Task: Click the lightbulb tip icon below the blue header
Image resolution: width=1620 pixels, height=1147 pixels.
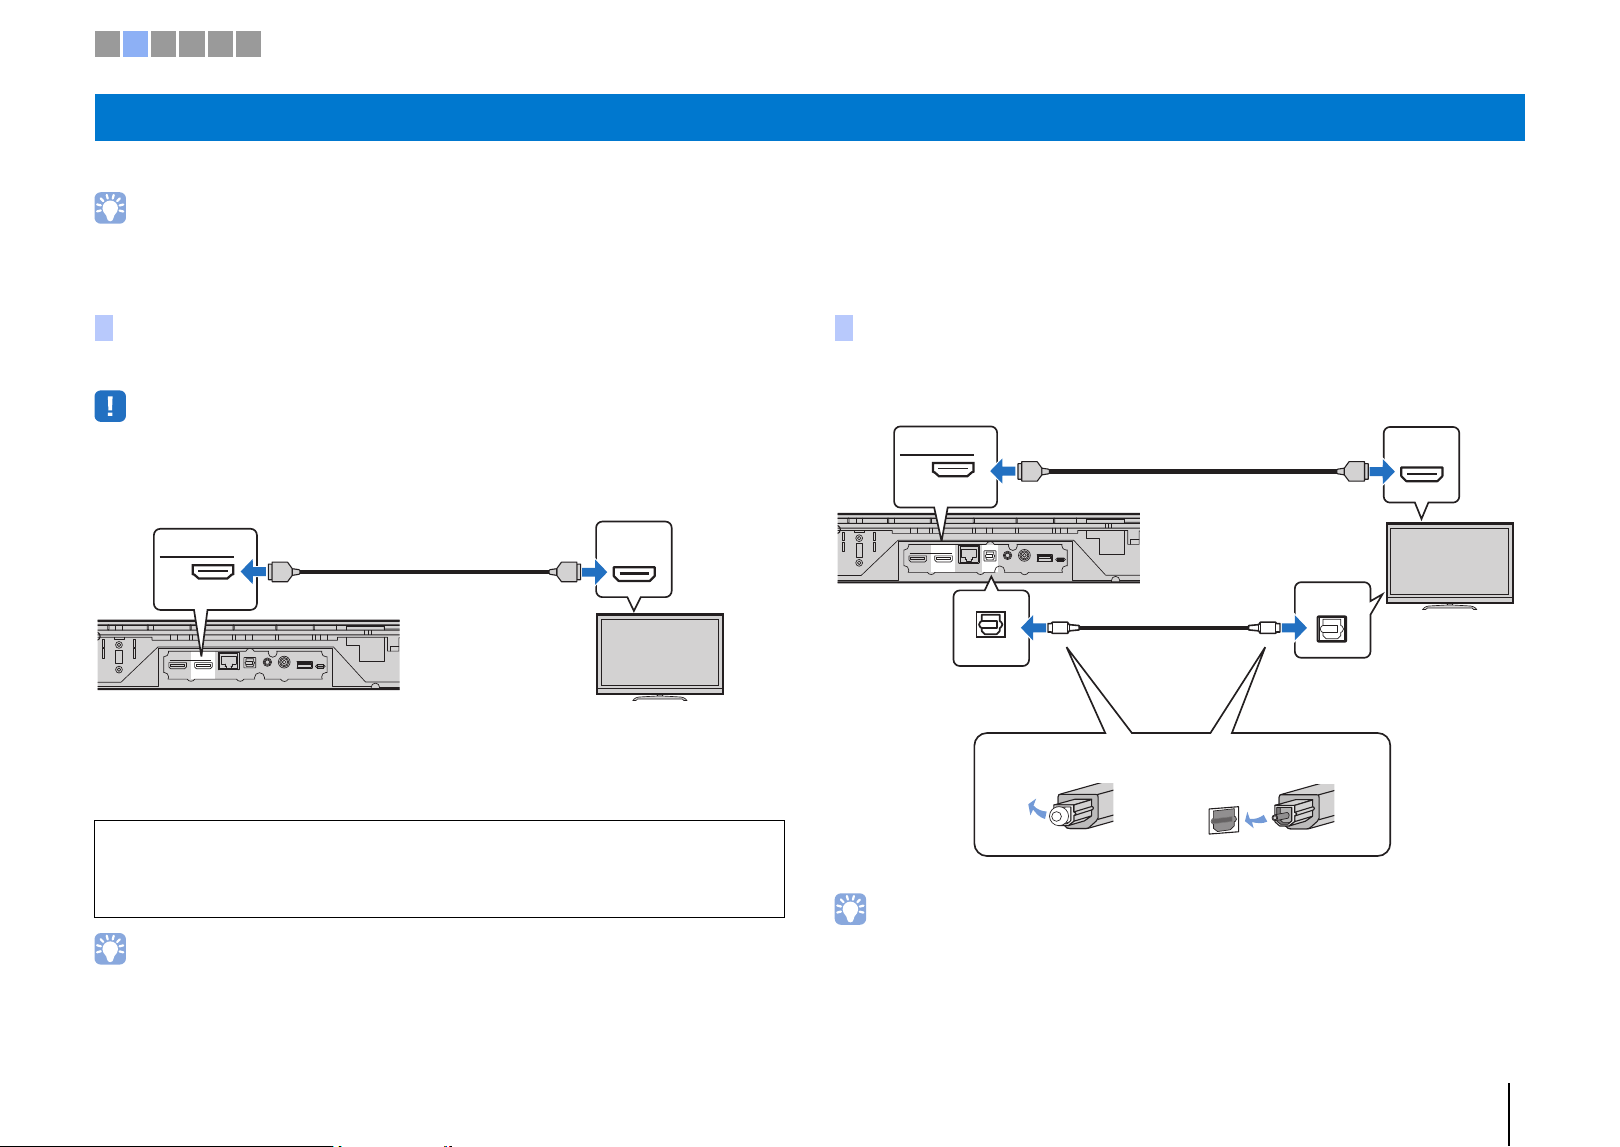Action: point(110,207)
